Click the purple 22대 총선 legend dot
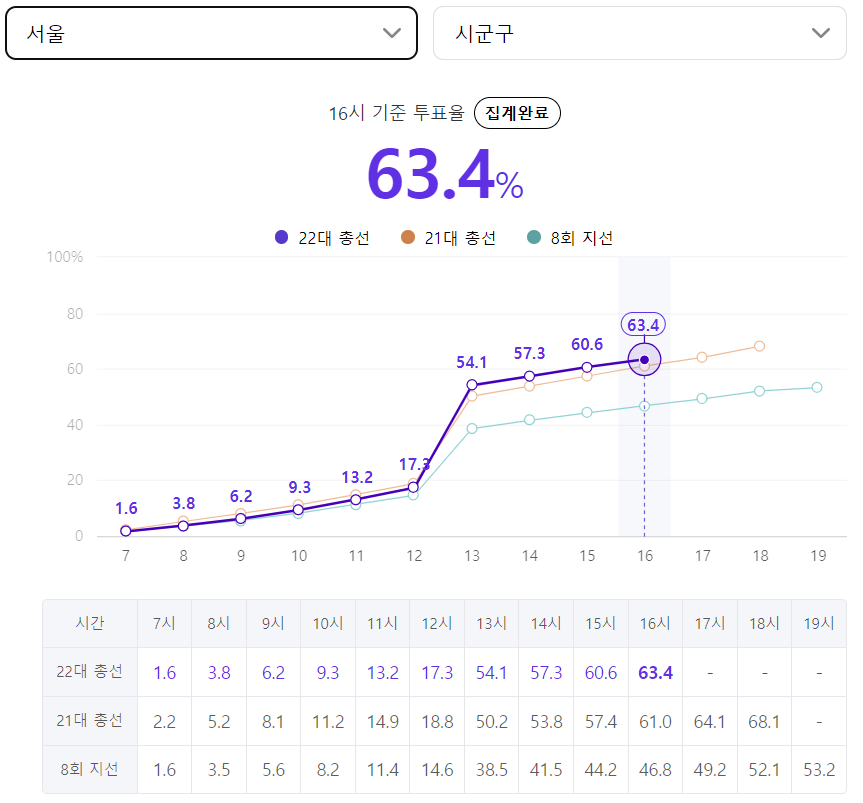Viewport: 863px width, 803px height. (281, 237)
